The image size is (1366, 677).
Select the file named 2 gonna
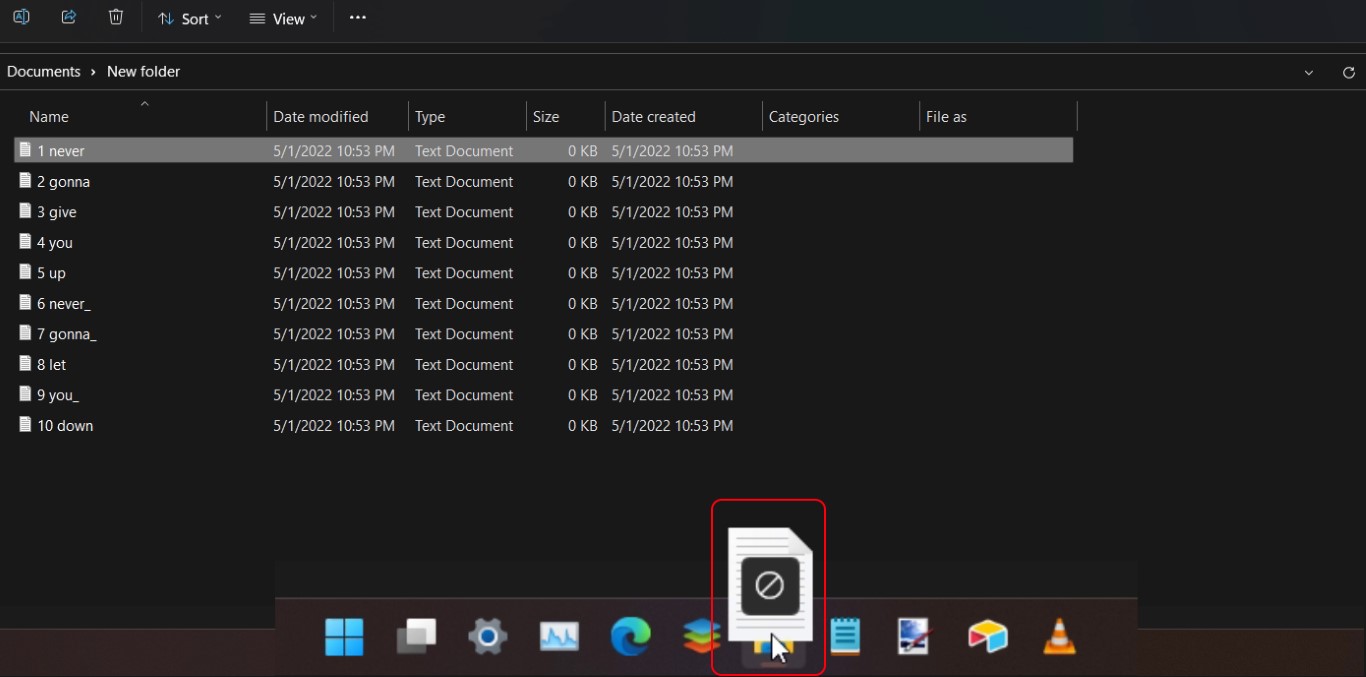click(63, 182)
